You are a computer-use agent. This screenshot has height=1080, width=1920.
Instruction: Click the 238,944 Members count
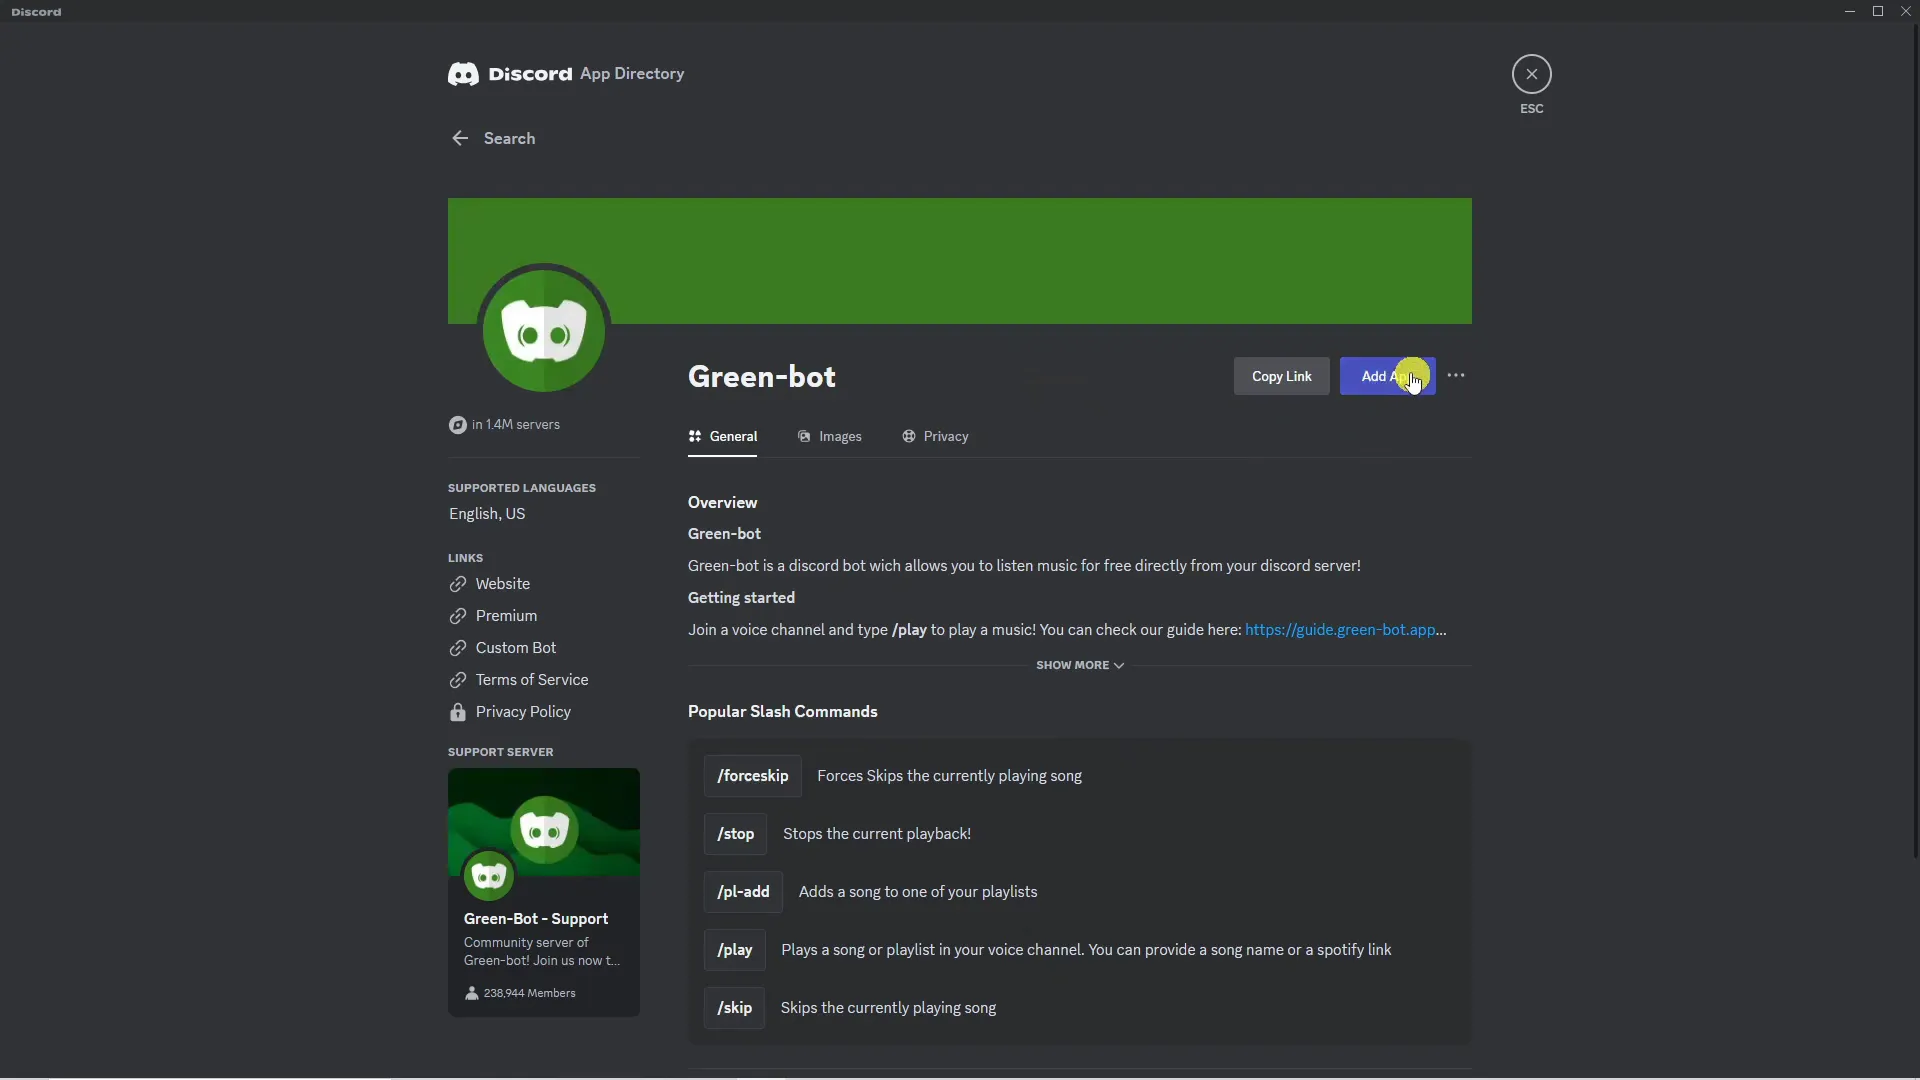coord(530,993)
